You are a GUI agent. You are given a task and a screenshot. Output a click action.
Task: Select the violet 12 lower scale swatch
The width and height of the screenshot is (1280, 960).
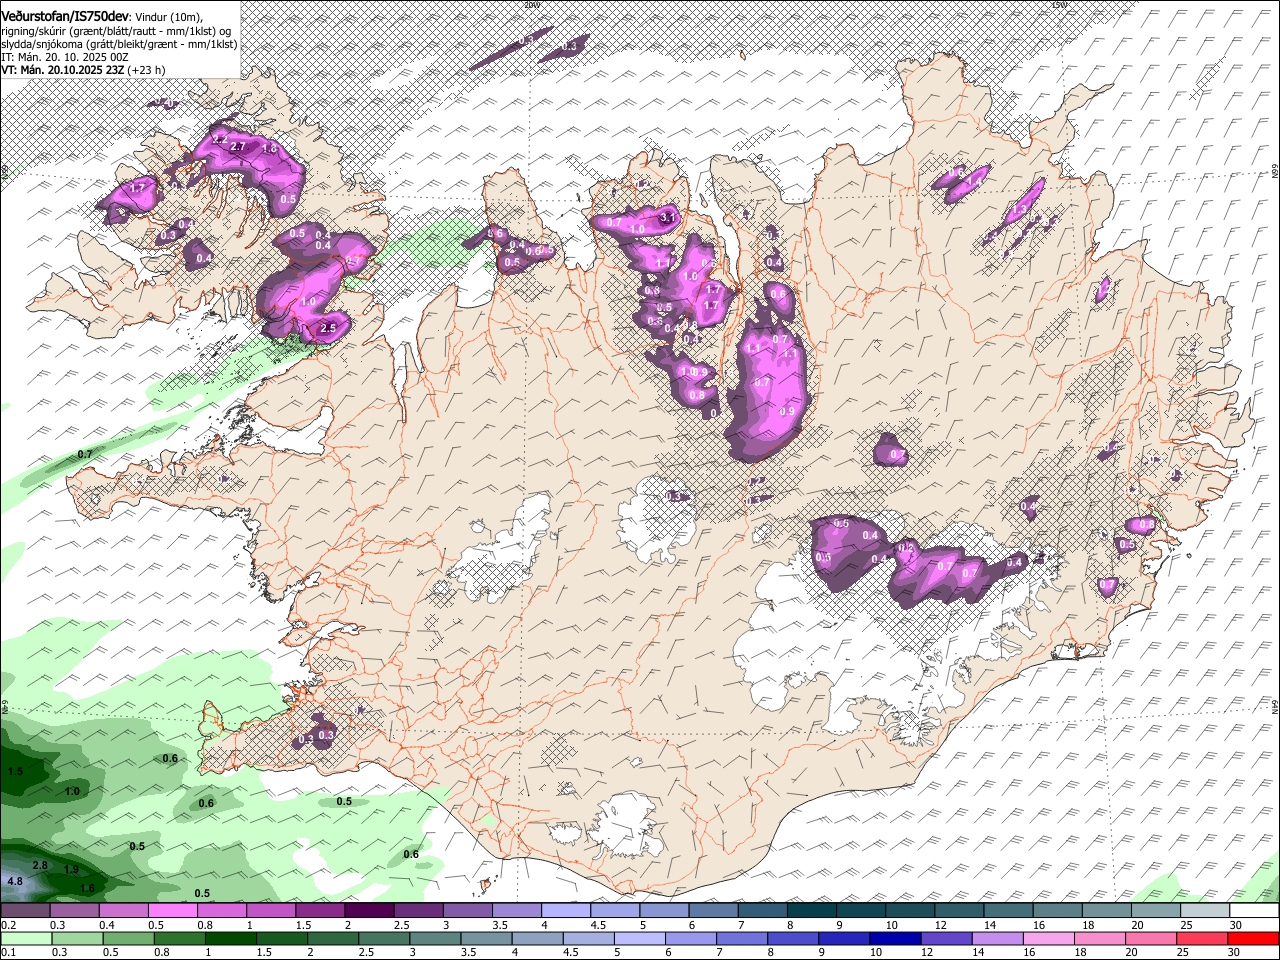947,939
